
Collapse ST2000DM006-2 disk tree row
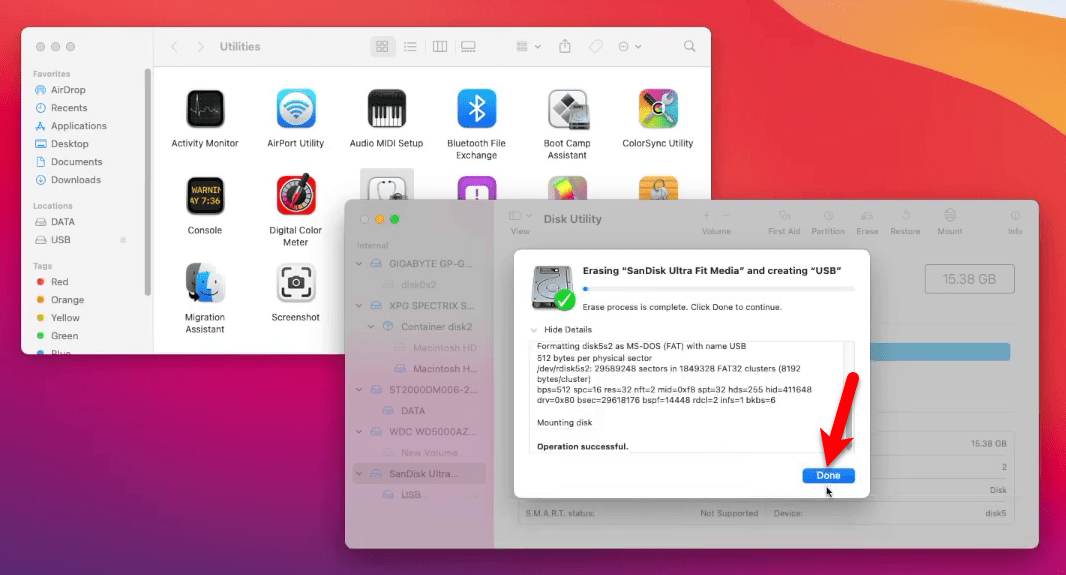pos(359,390)
